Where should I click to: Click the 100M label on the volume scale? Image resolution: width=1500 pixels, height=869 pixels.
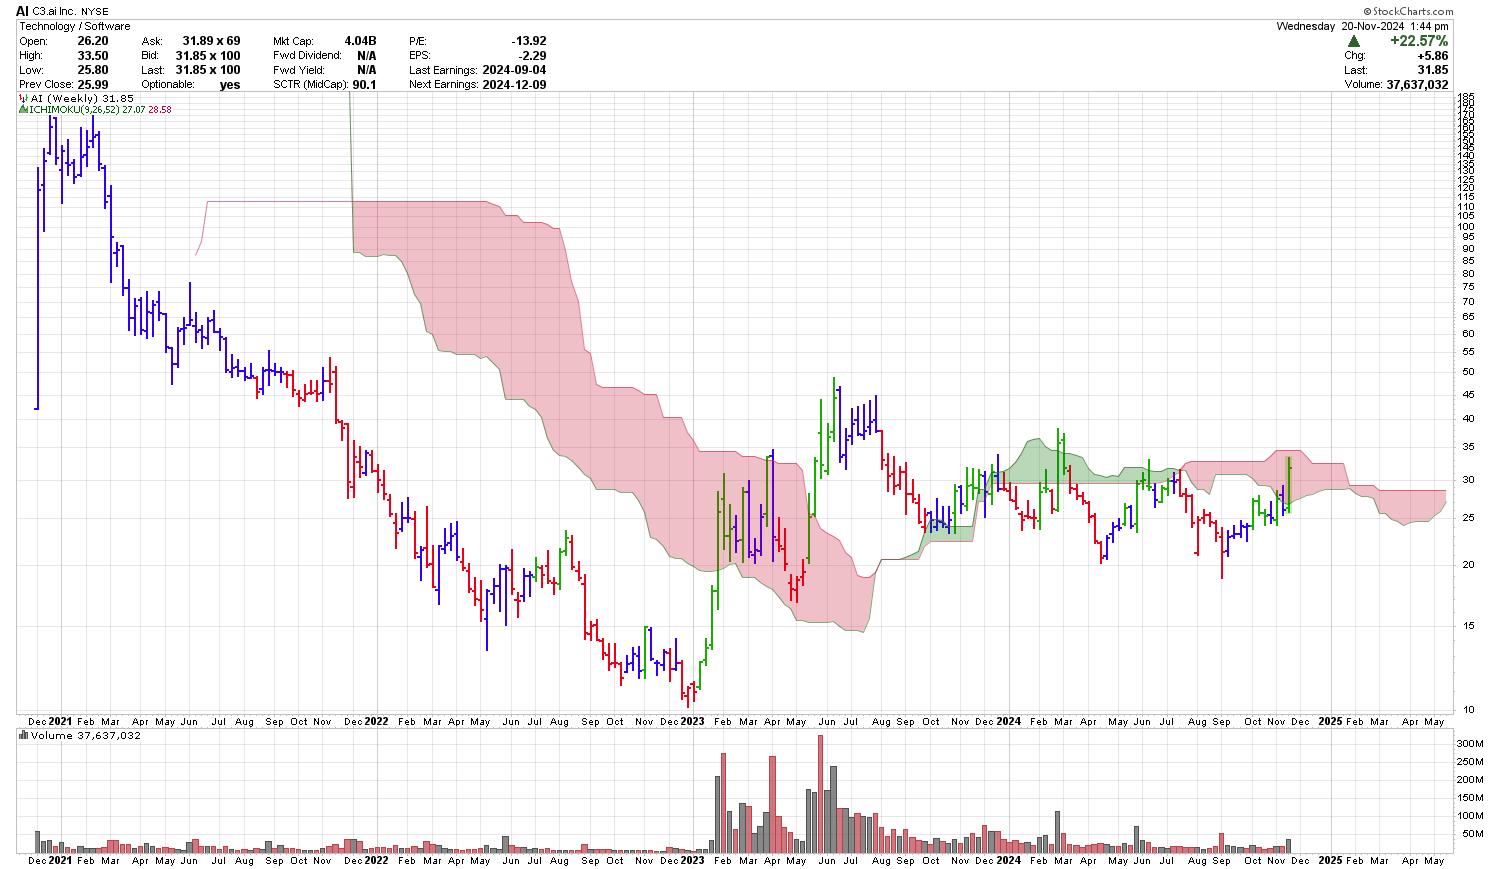point(1470,815)
